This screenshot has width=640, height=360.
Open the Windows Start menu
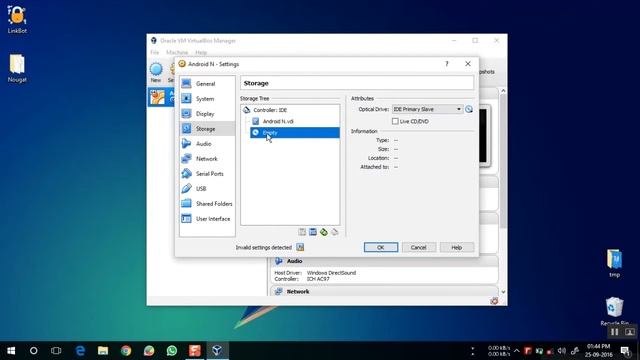click(x=11, y=351)
